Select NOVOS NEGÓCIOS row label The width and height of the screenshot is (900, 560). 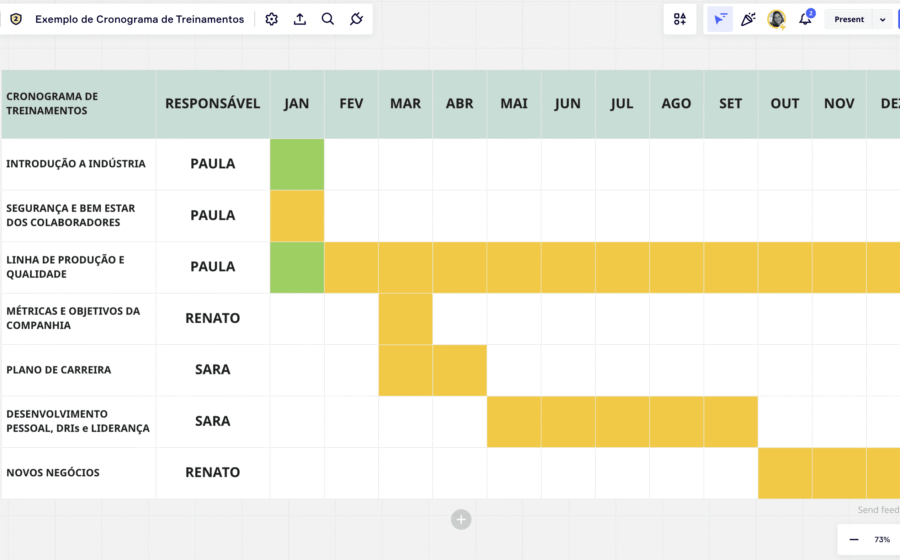[x=53, y=472]
